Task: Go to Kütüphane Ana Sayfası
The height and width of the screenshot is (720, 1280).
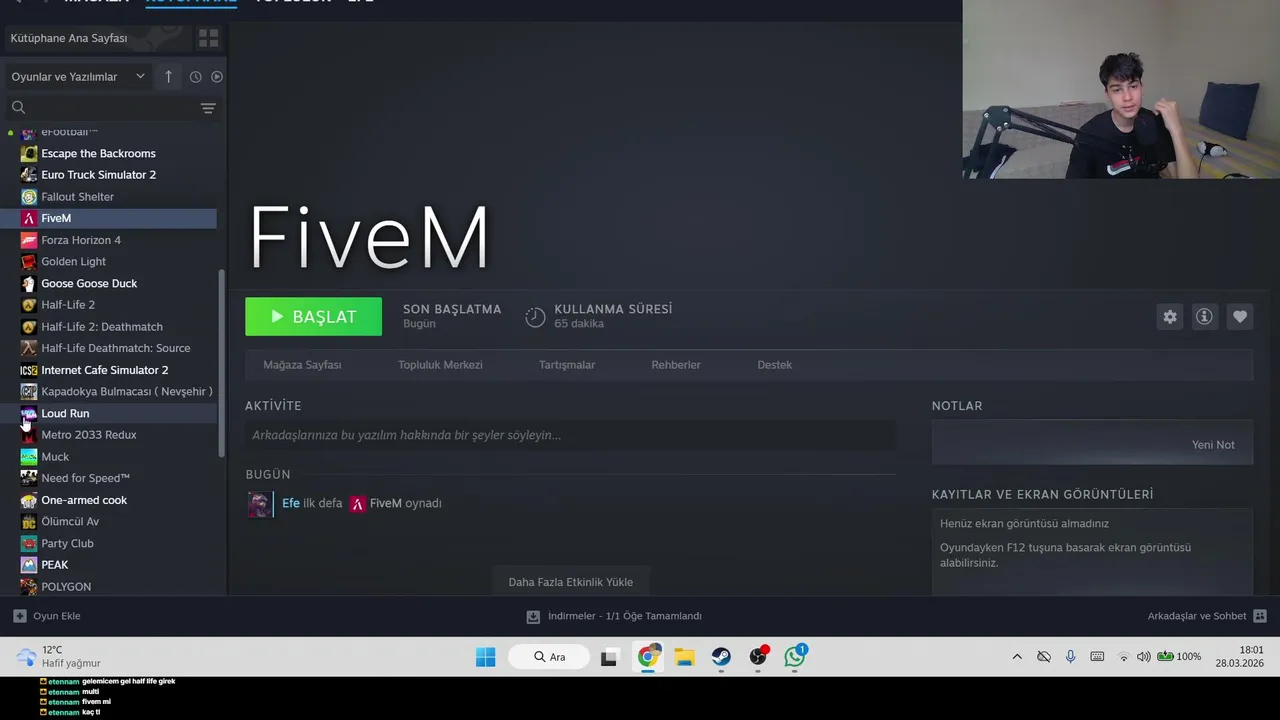Action: (x=69, y=38)
